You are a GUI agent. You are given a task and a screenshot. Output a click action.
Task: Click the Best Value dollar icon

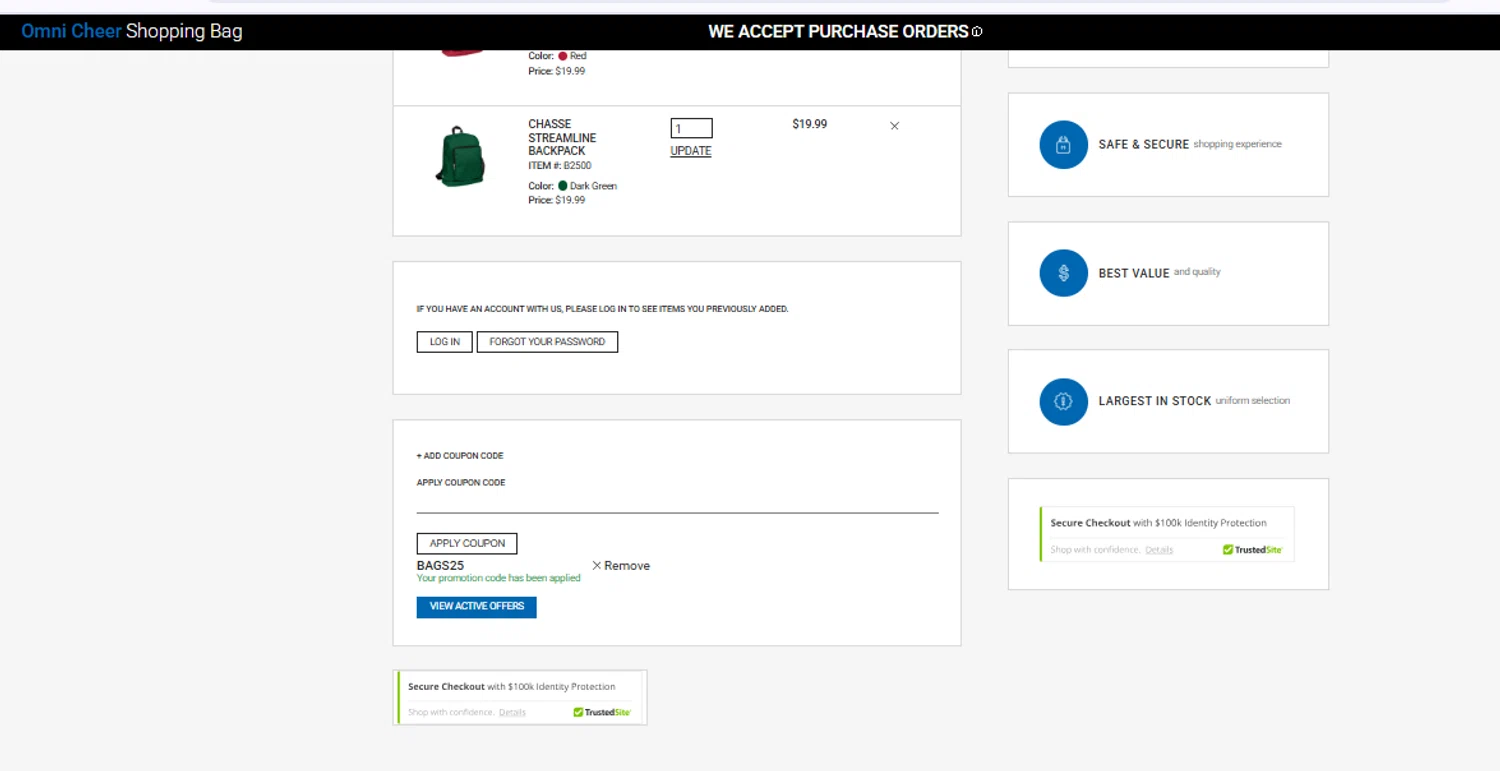tap(1063, 273)
